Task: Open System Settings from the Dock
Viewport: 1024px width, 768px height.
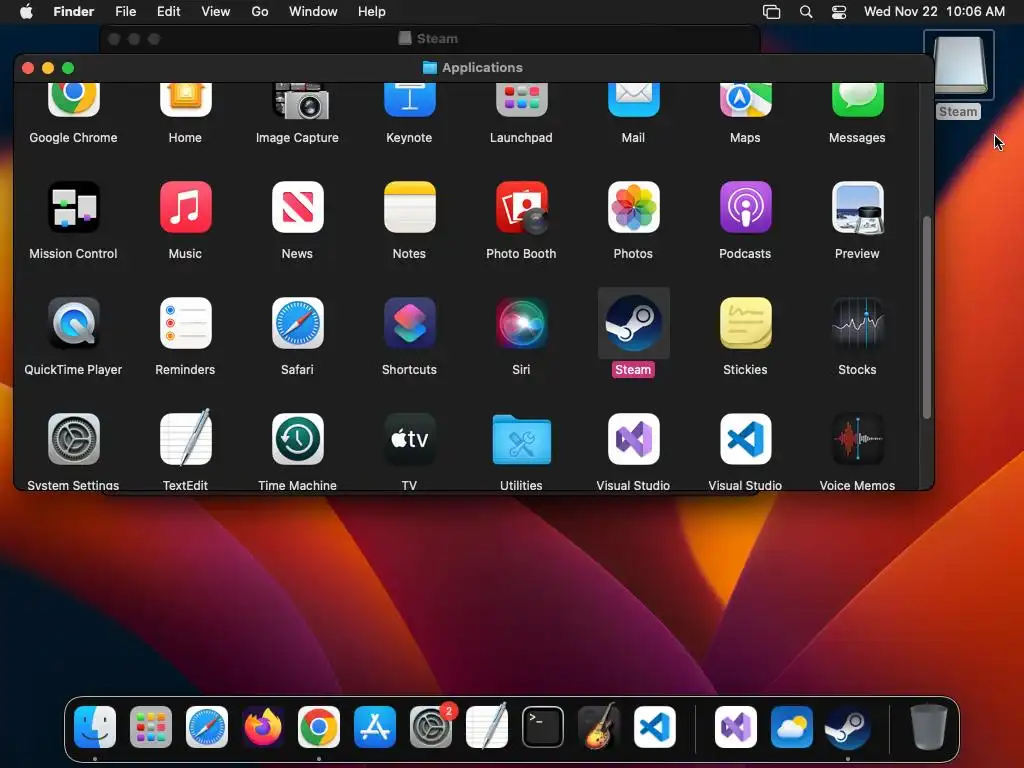Action: tap(431, 727)
